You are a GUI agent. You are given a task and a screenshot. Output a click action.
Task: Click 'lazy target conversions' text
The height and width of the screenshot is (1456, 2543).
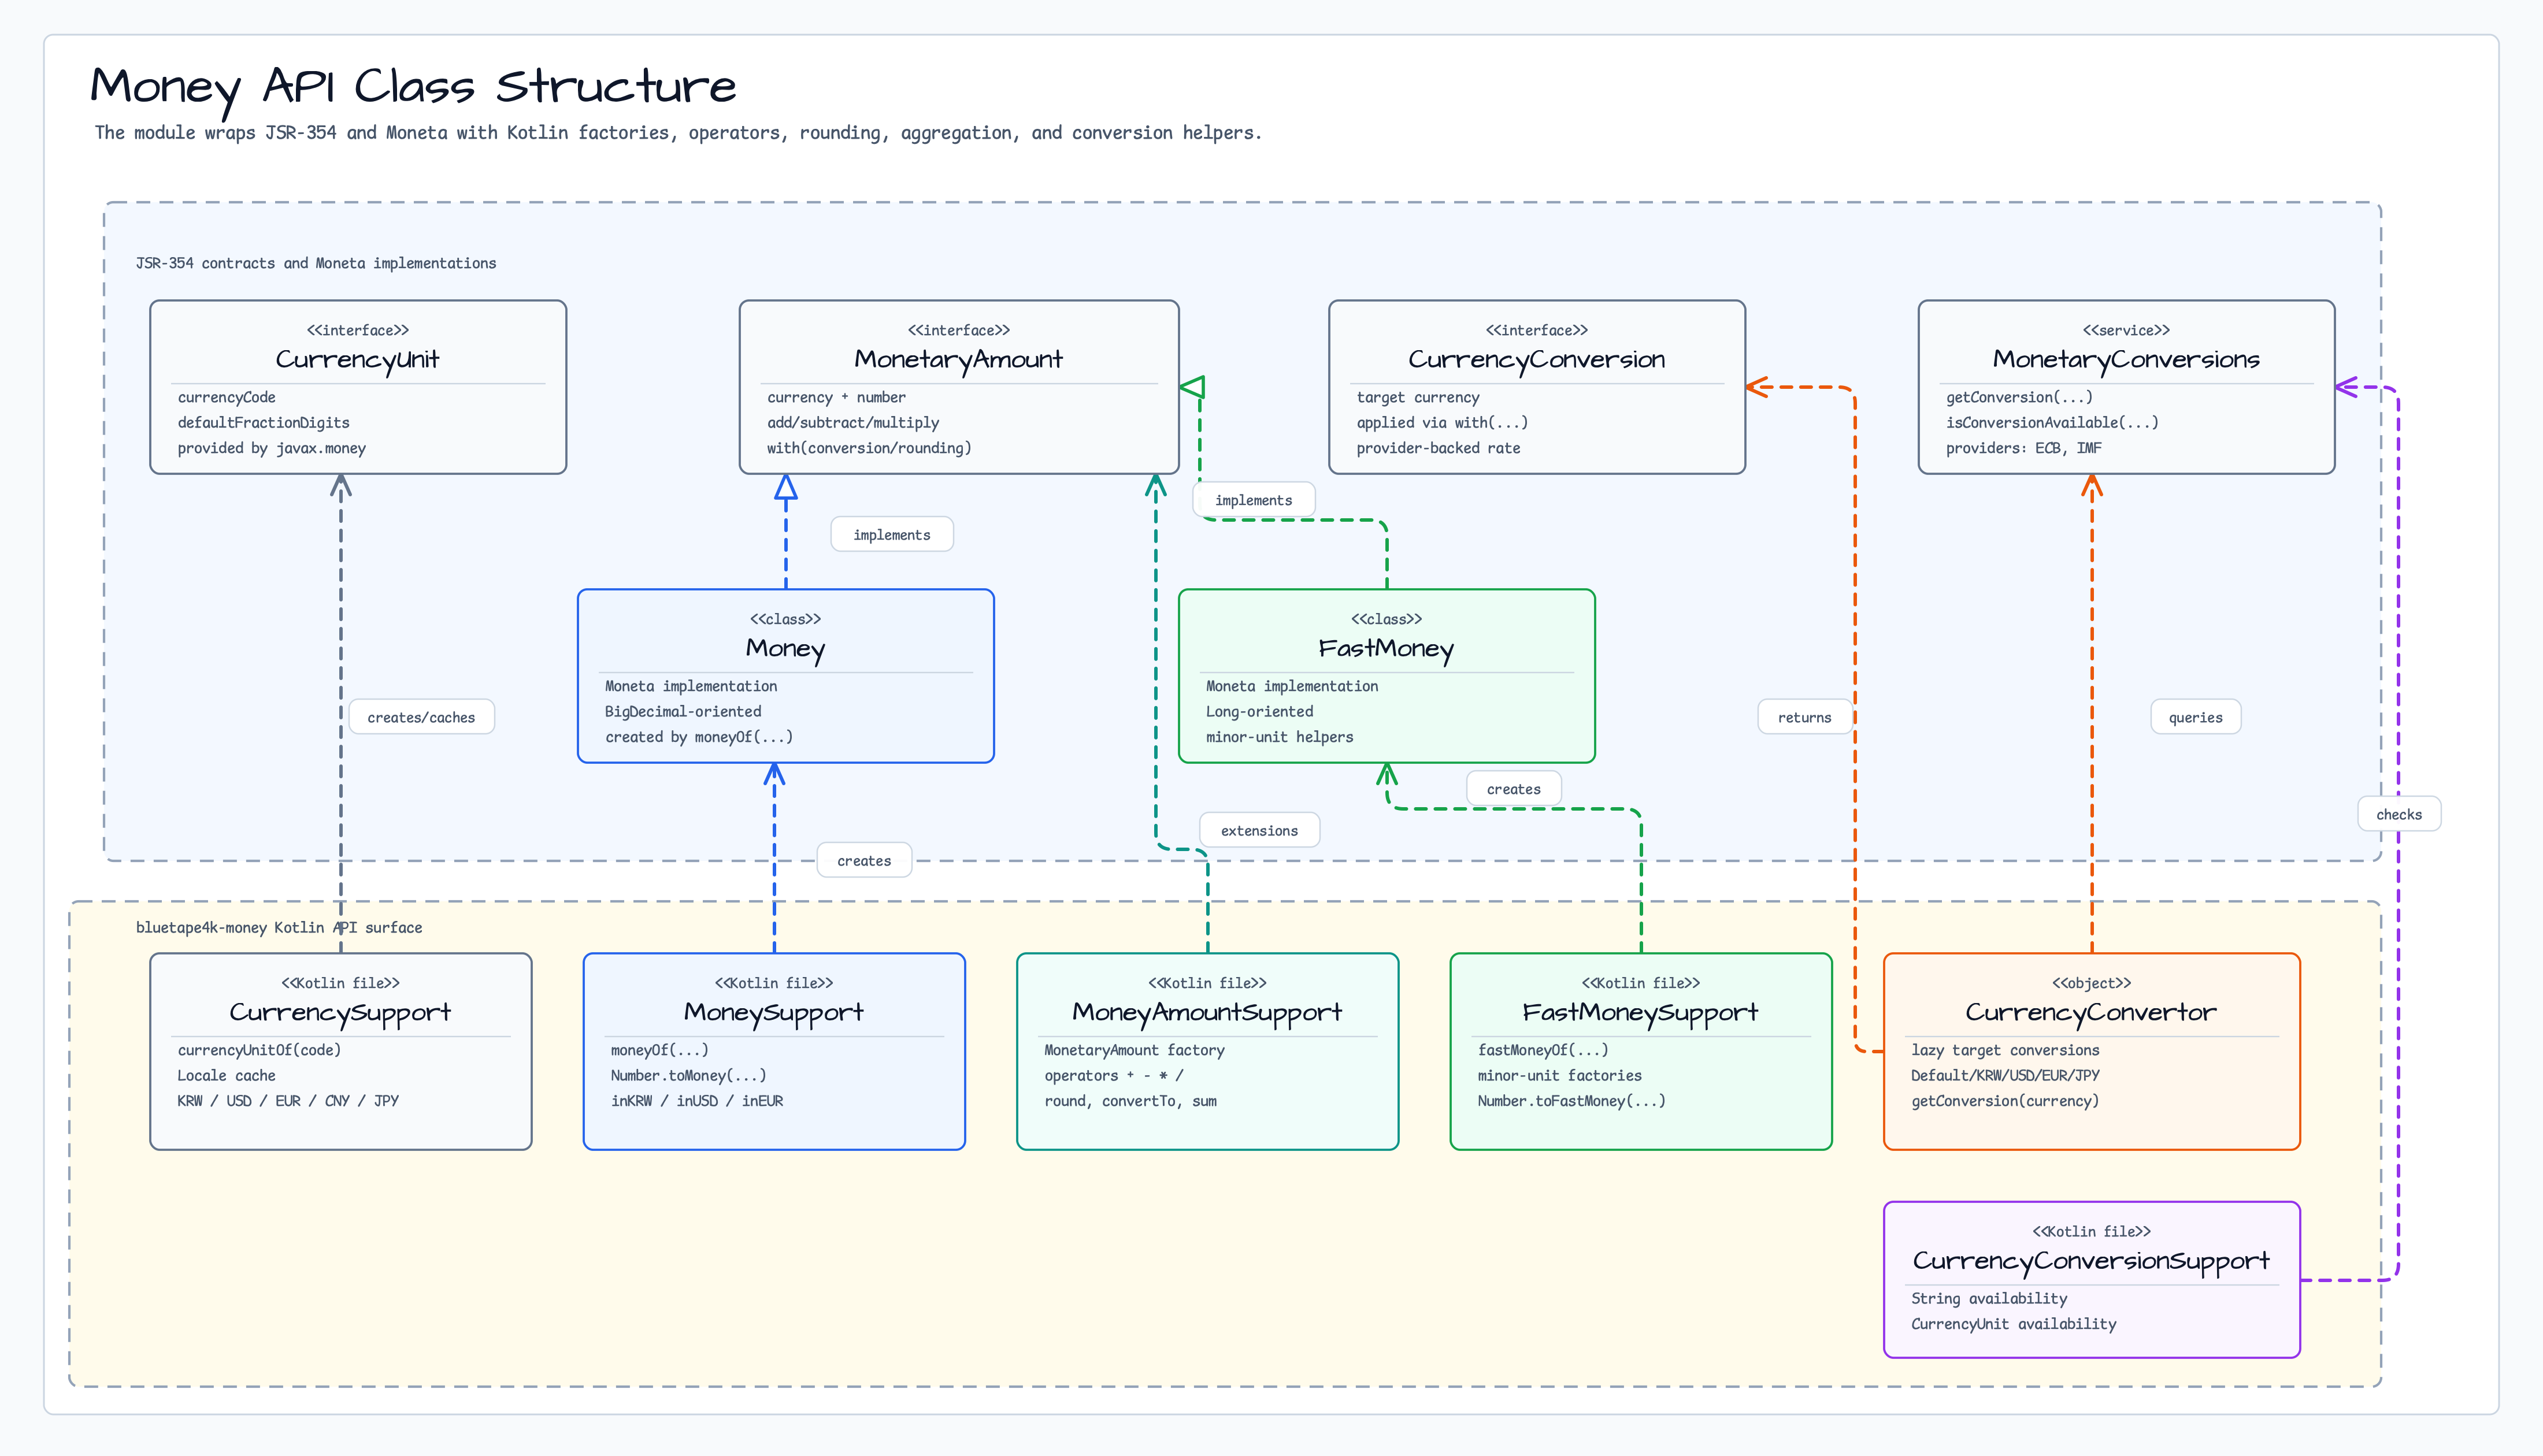tap(2005, 1050)
